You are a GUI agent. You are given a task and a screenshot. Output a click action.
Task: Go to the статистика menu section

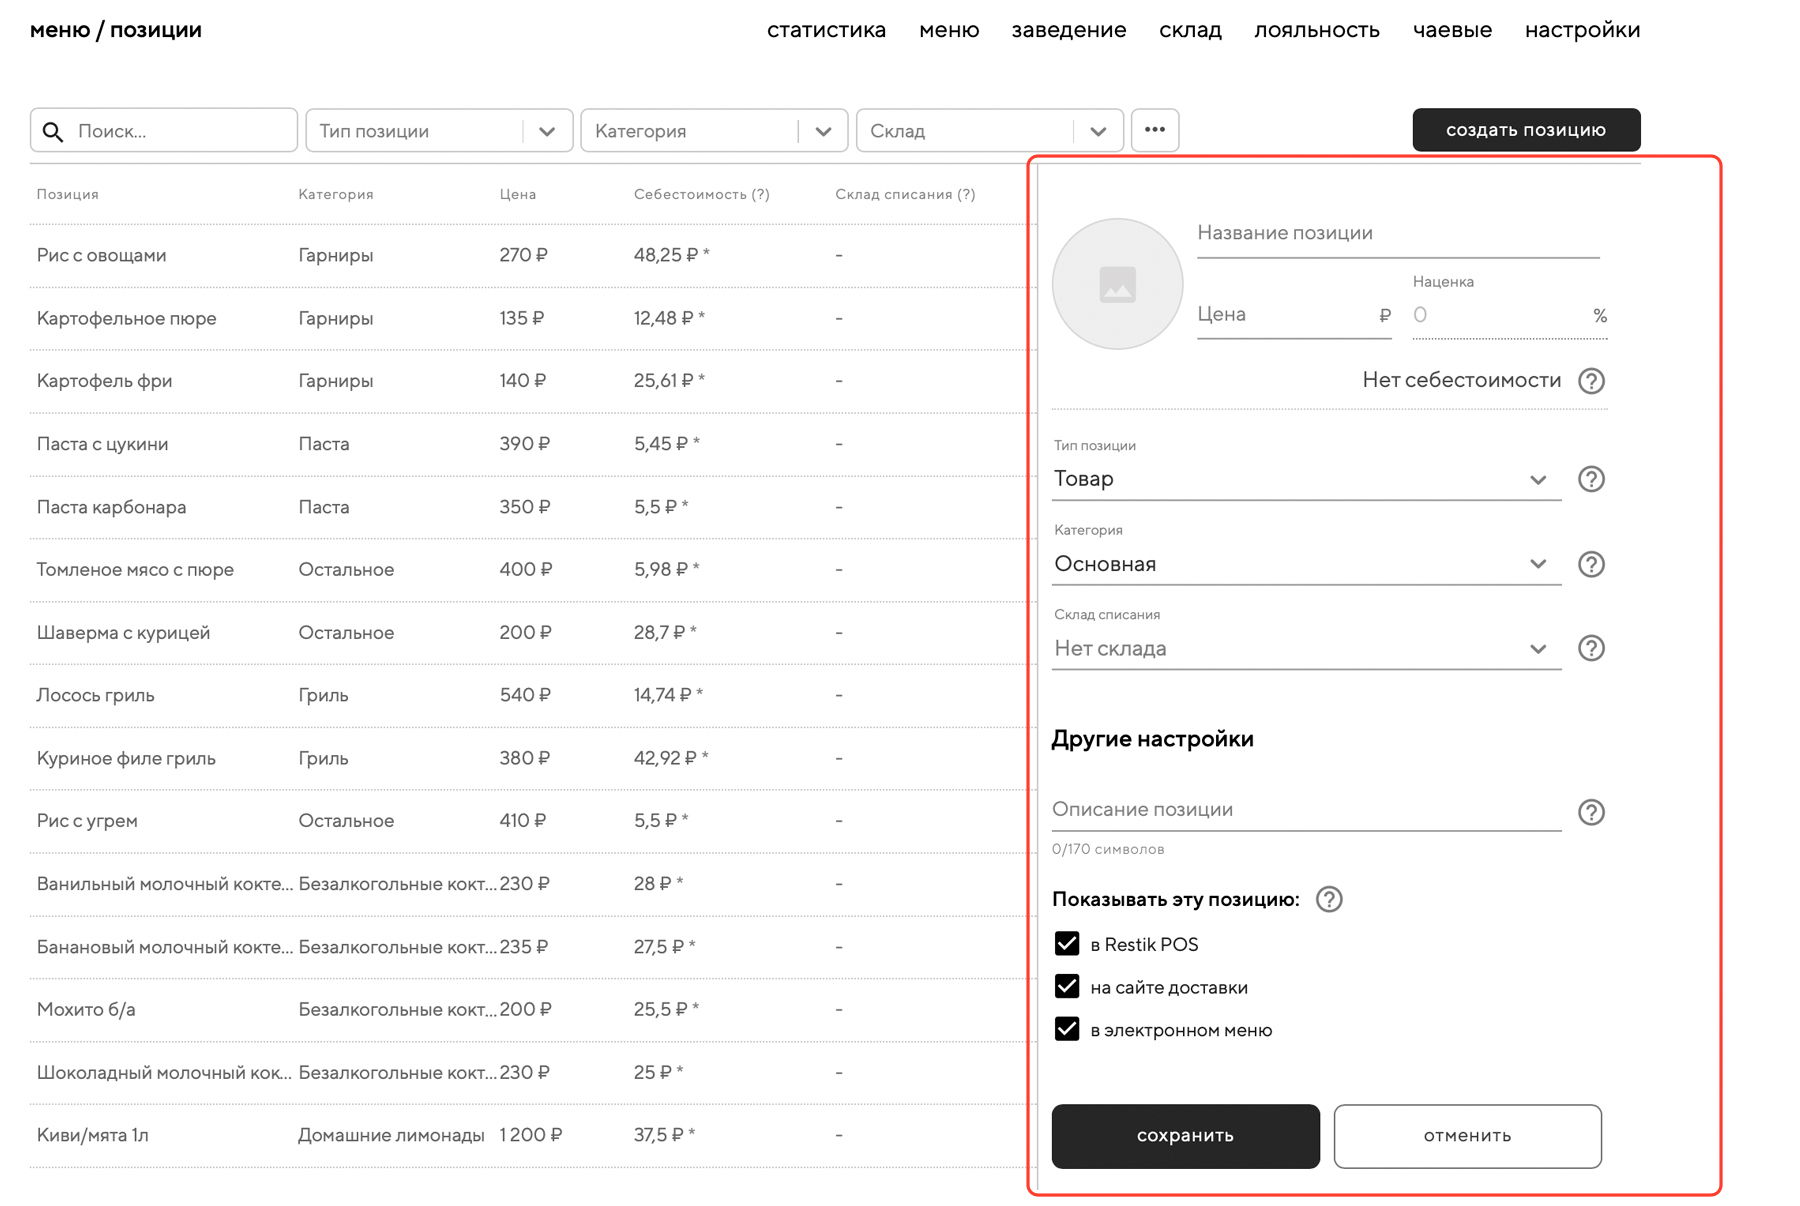coord(826,30)
